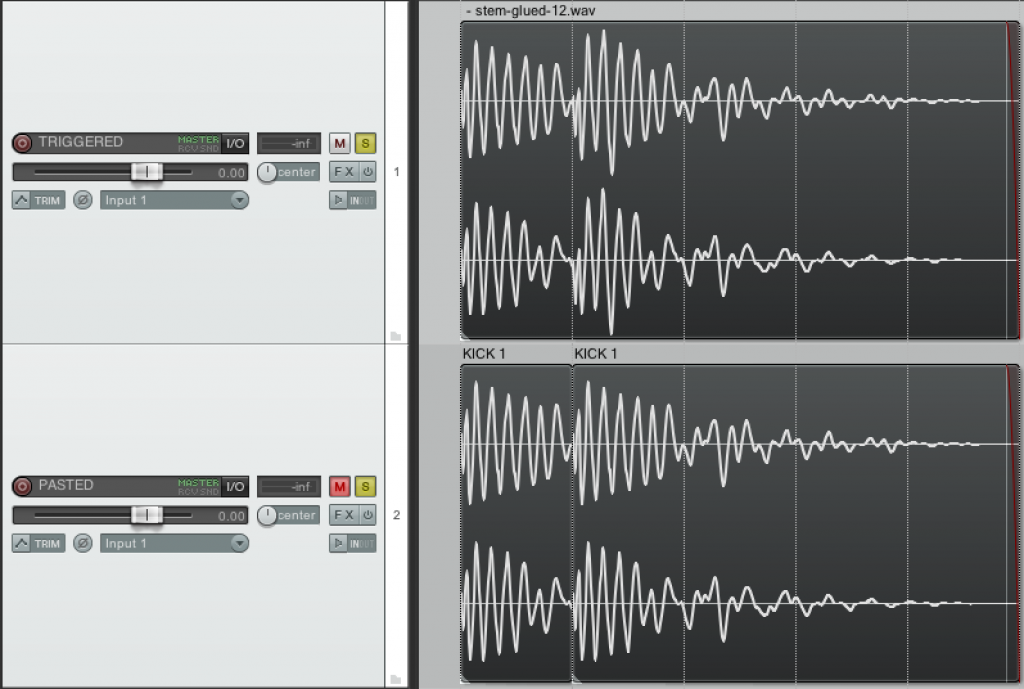Solo the TRIGGERED track

365,143
